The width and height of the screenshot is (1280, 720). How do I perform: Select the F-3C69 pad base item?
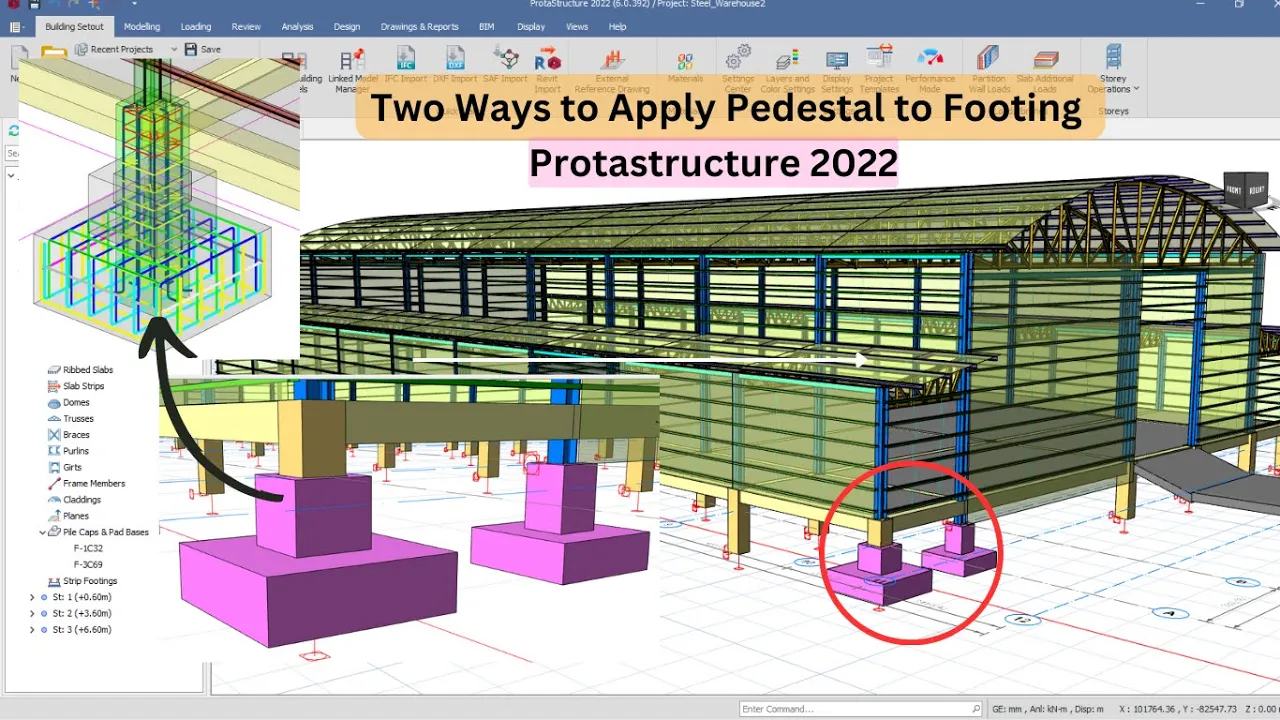(88, 565)
